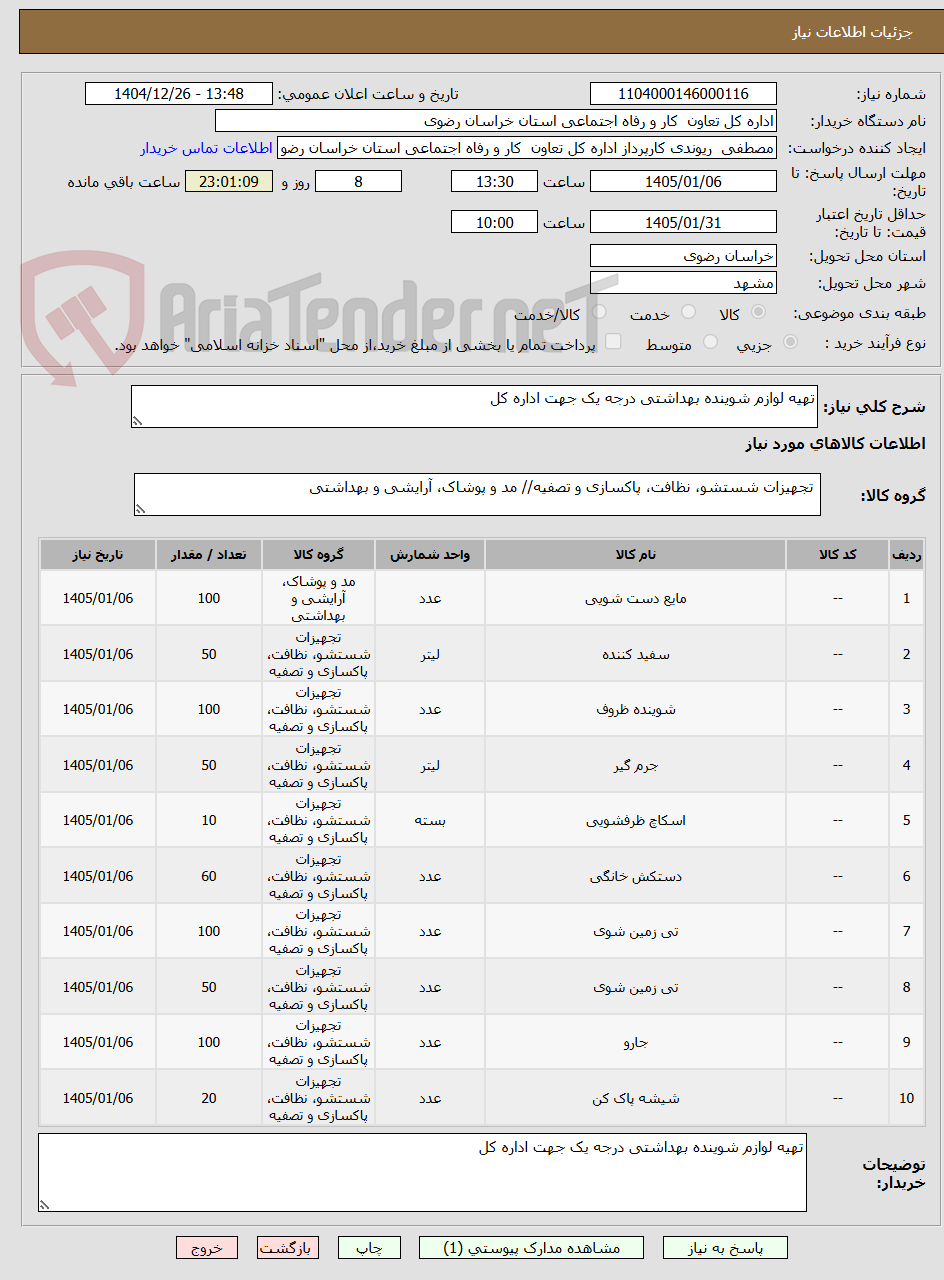944x1280 pixels.
Task: Click quantity 20 in شیشه پاک کن row
Action: pyautogui.click(x=209, y=1098)
